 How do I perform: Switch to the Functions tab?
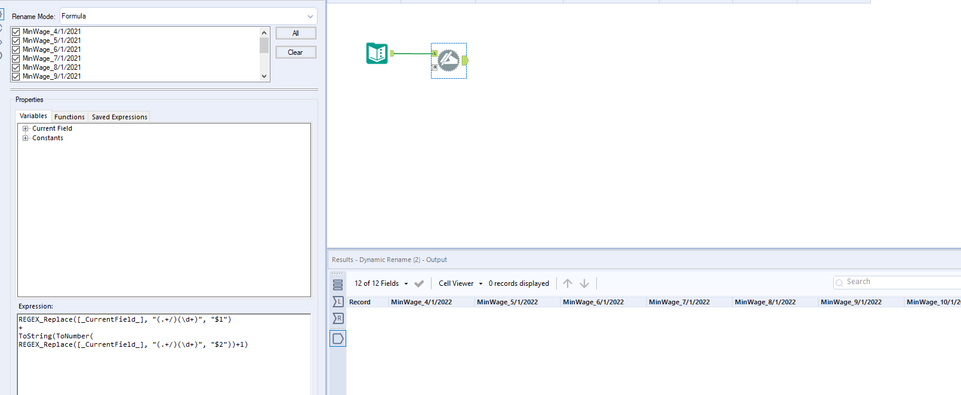click(x=69, y=117)
